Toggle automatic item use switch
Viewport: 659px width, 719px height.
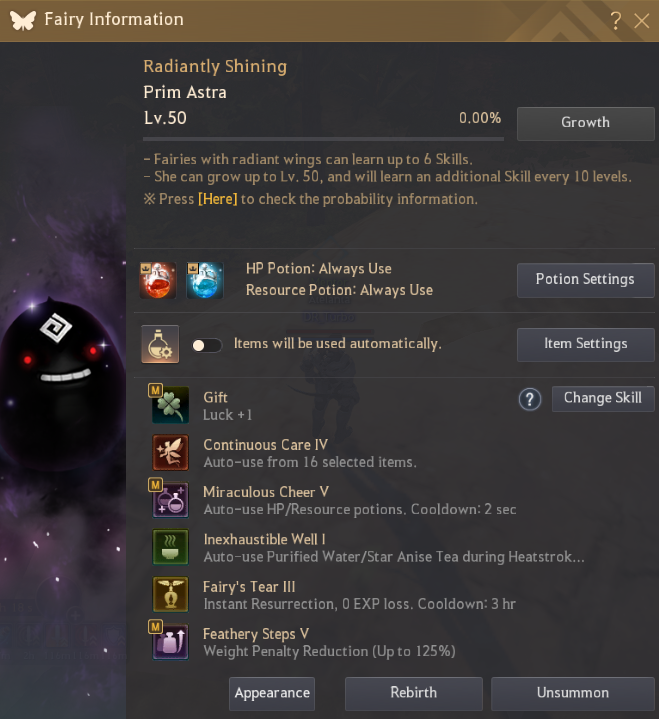207,345
